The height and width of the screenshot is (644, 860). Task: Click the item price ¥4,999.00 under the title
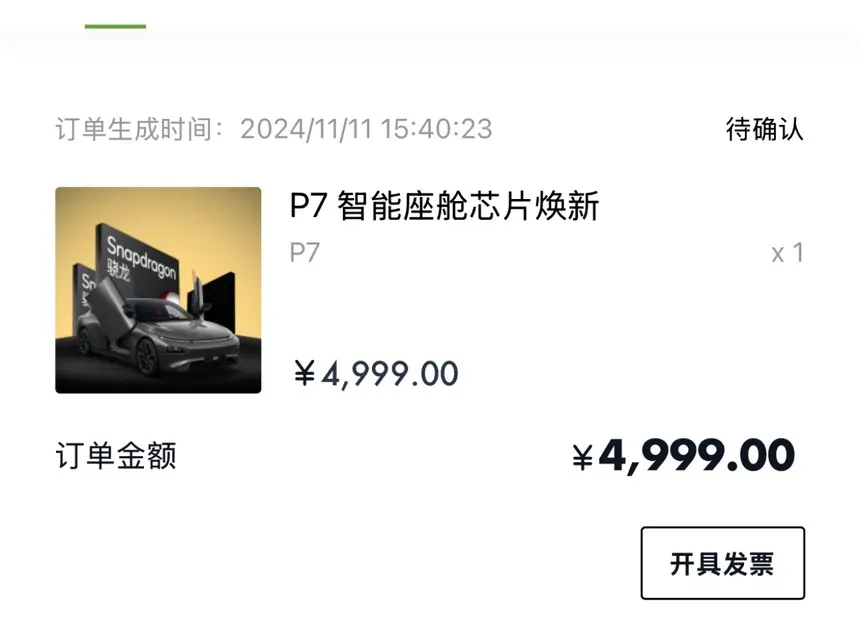tap(376, 374)
